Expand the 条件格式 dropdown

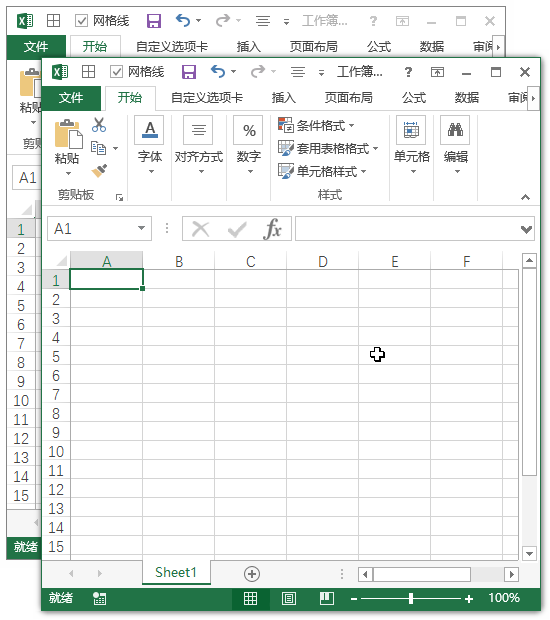[352, 126]
